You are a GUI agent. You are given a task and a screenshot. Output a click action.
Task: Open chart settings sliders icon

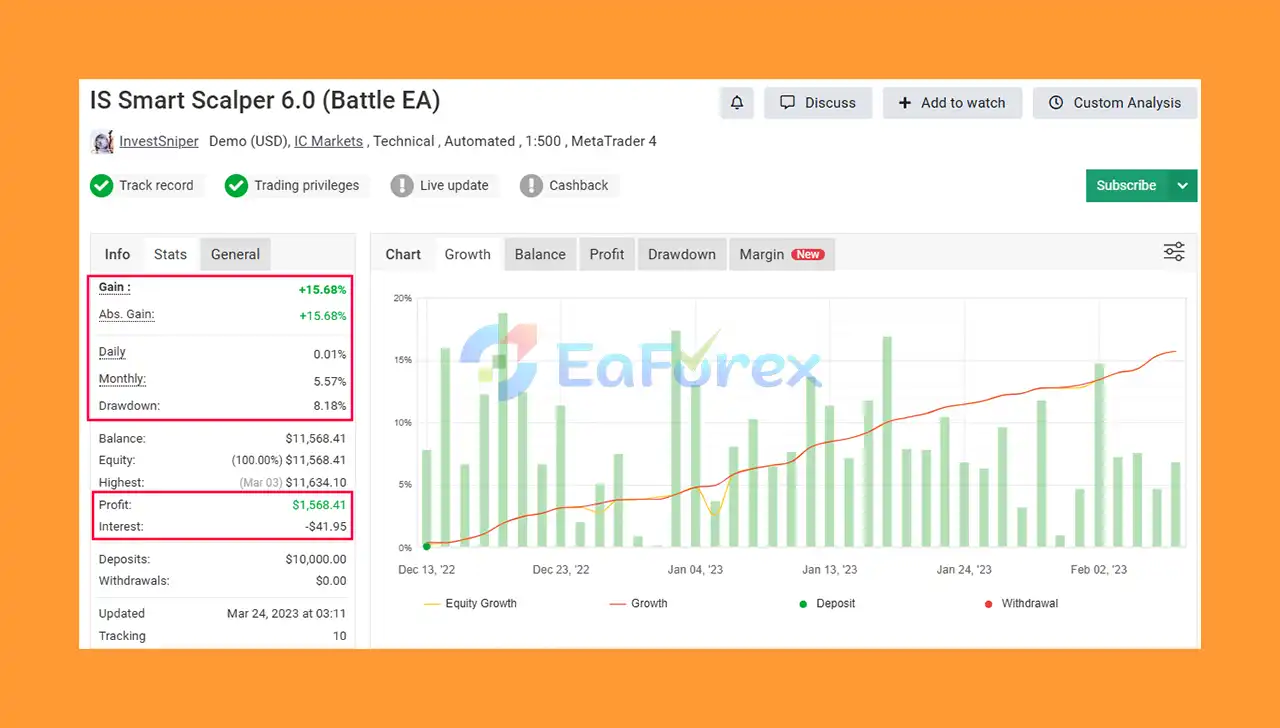tap(1174, 252)
